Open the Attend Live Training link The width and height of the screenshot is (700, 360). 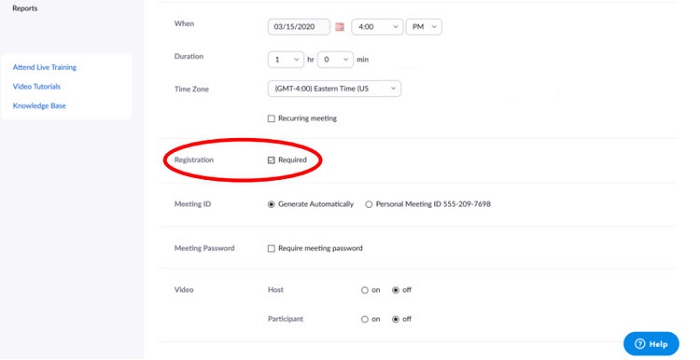(x=45, y=67)
